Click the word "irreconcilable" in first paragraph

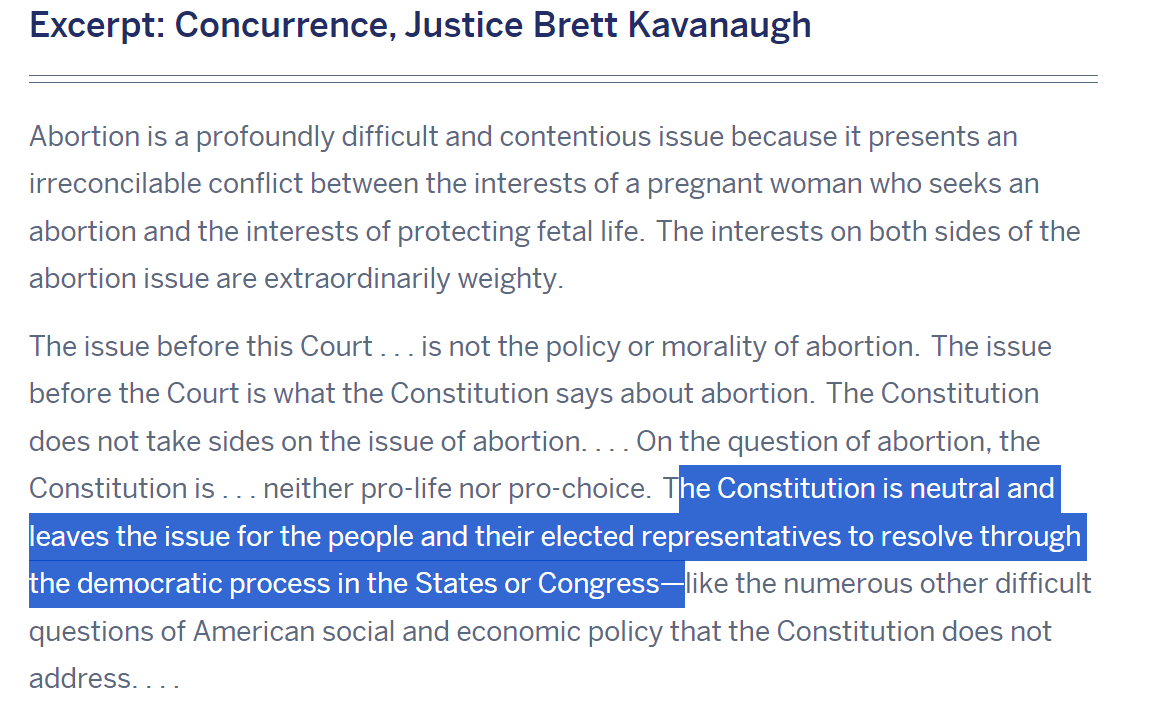pyautogui.click(x=115, y=184)
